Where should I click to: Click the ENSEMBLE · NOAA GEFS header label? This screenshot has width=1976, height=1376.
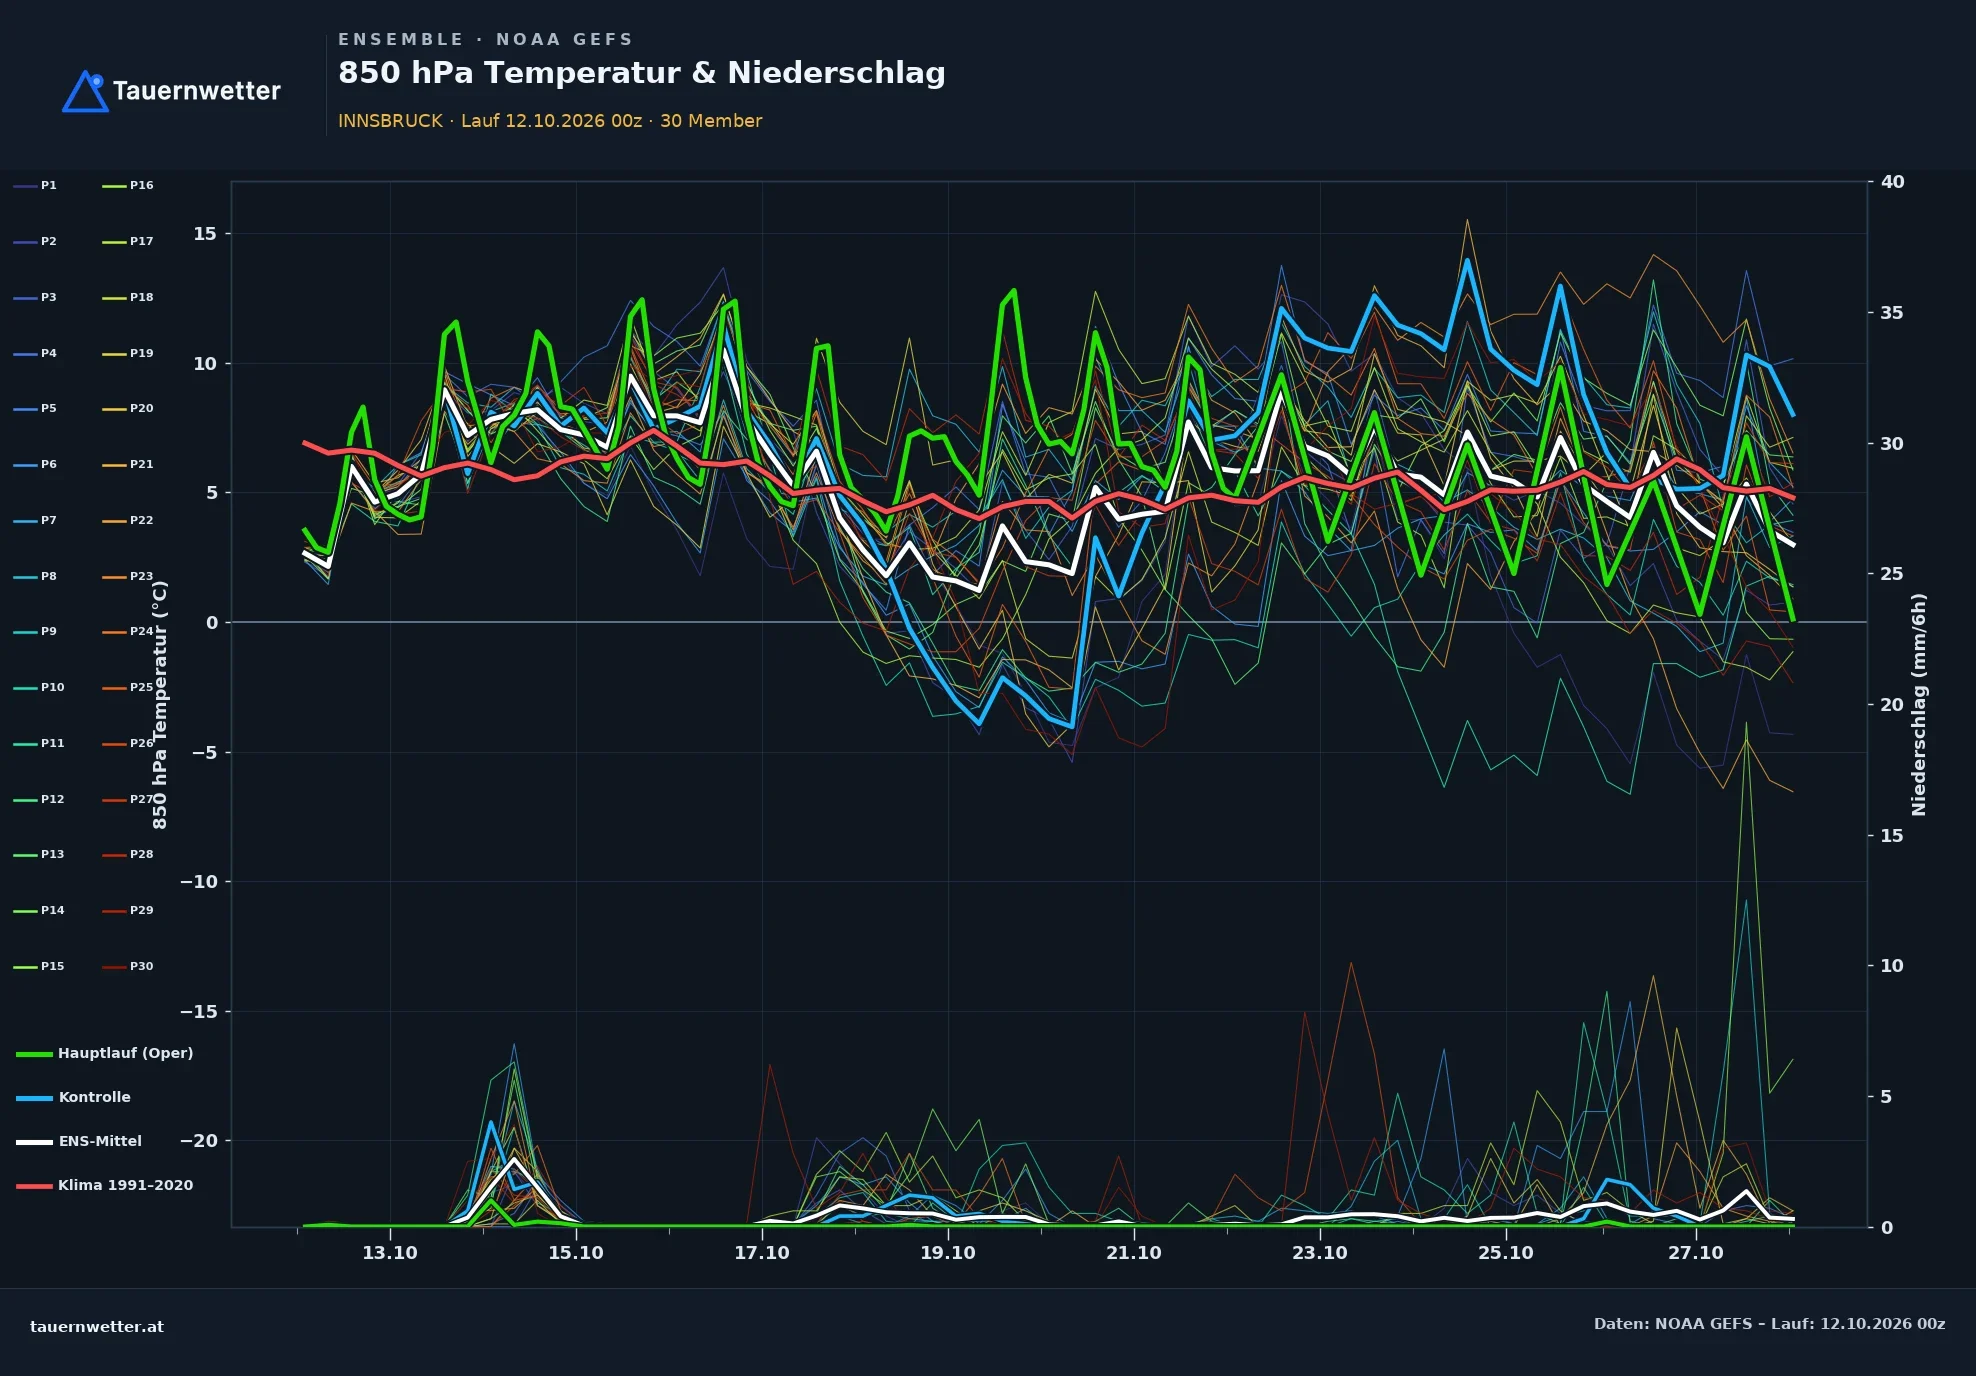(486, 40)
